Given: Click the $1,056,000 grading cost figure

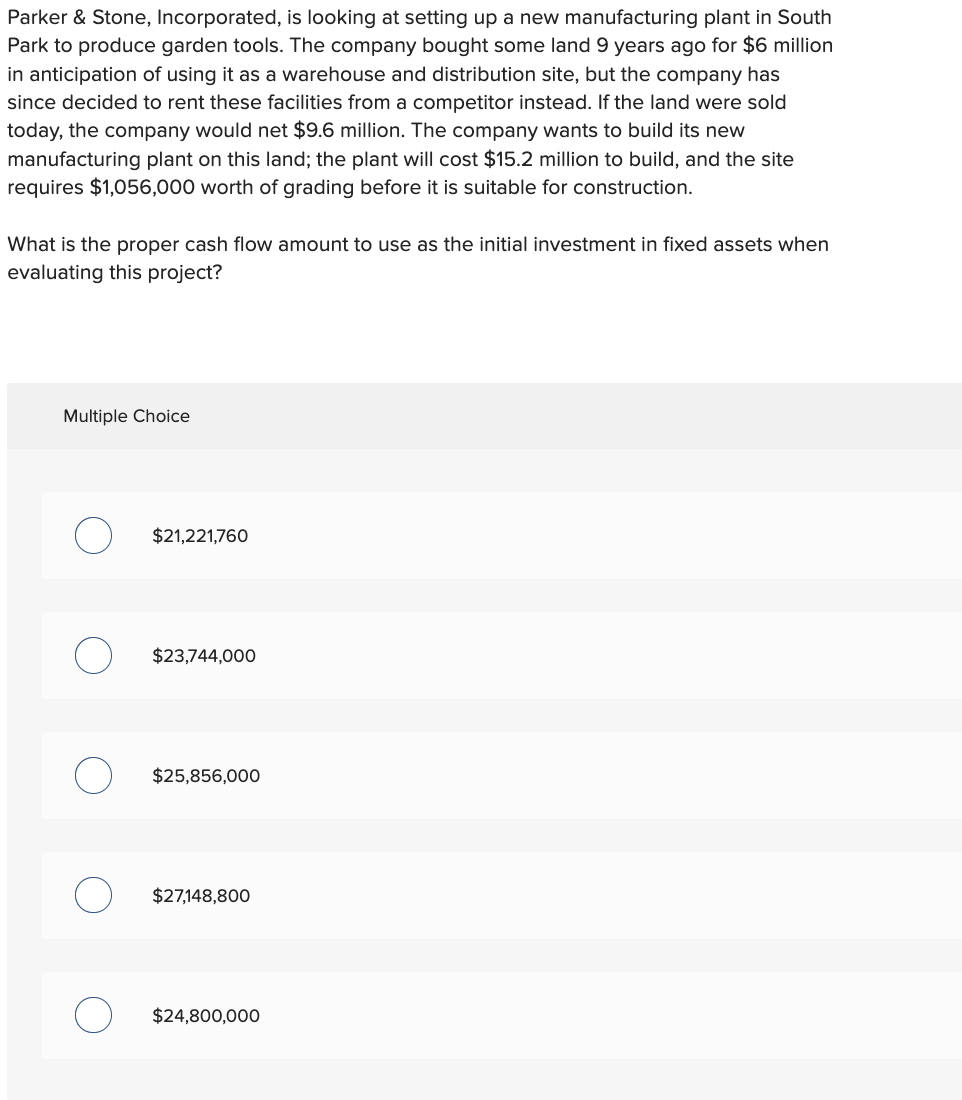Looking at the screenshot, I should [x=142, y=187].
